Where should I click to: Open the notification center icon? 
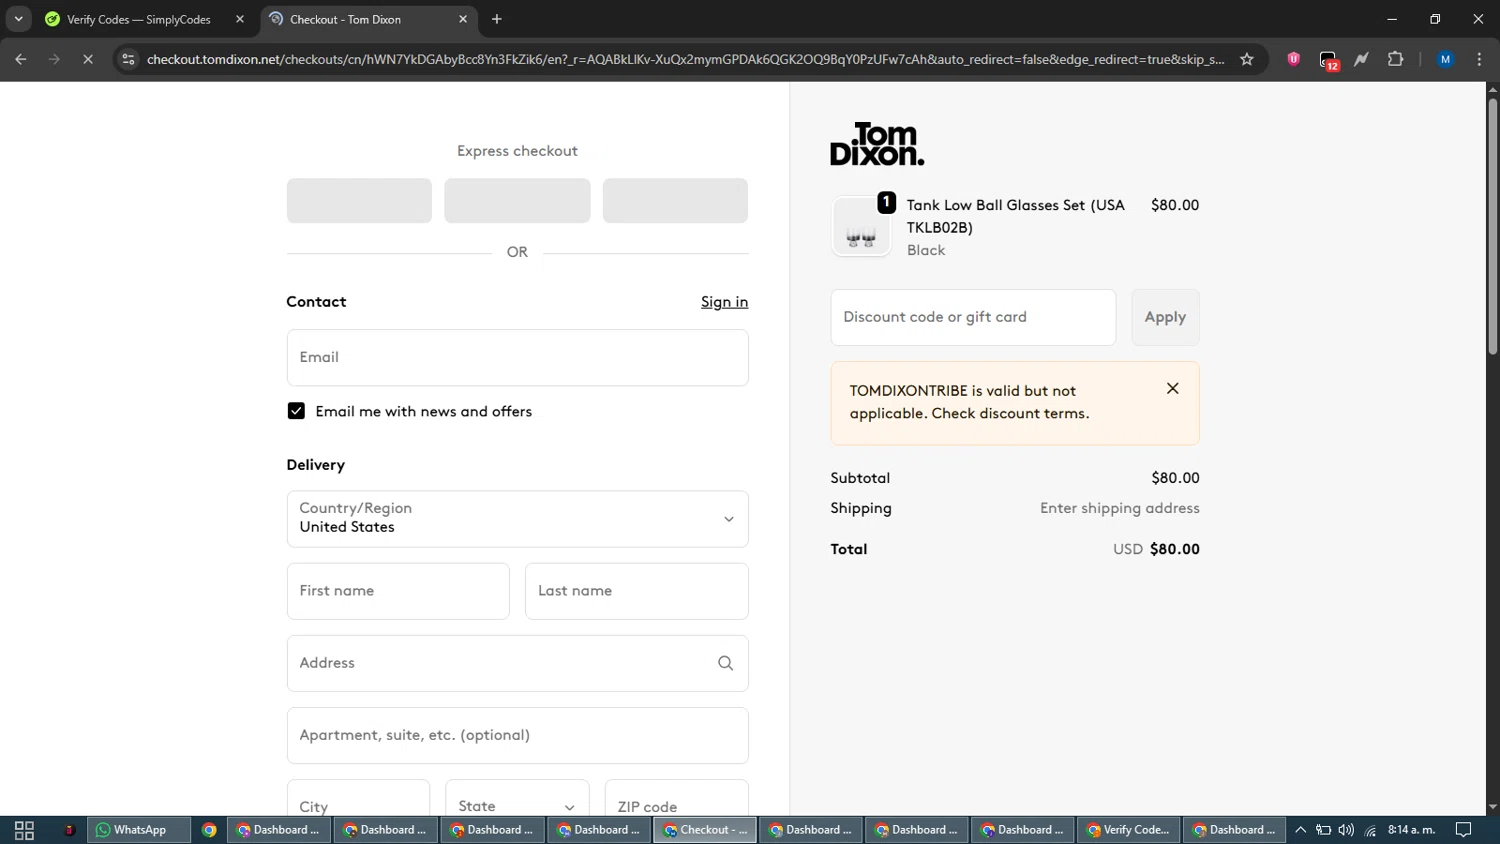coord(1463,830)
